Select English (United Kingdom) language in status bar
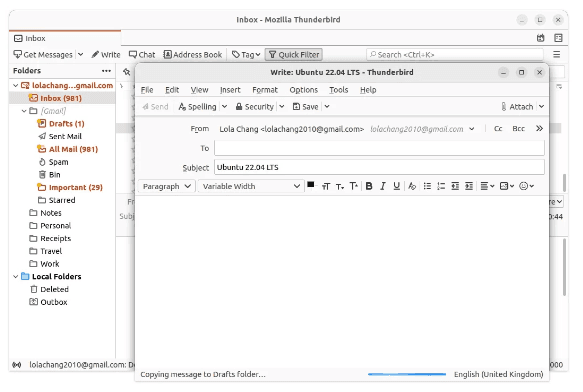Image resolution: width=583 pixels, height=392 pixels. (x=498, y=375)
